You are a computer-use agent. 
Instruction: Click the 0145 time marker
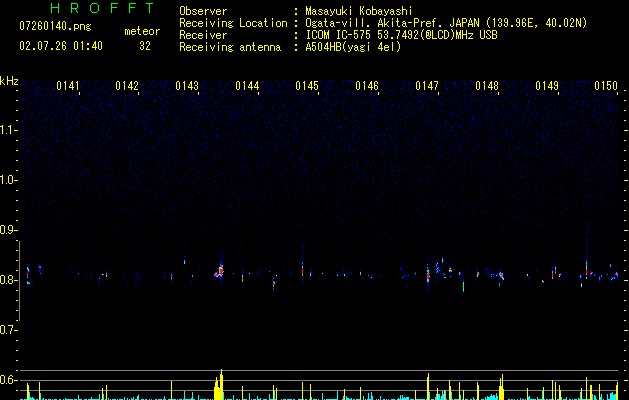pyautogui.click(x=307, y=86)
